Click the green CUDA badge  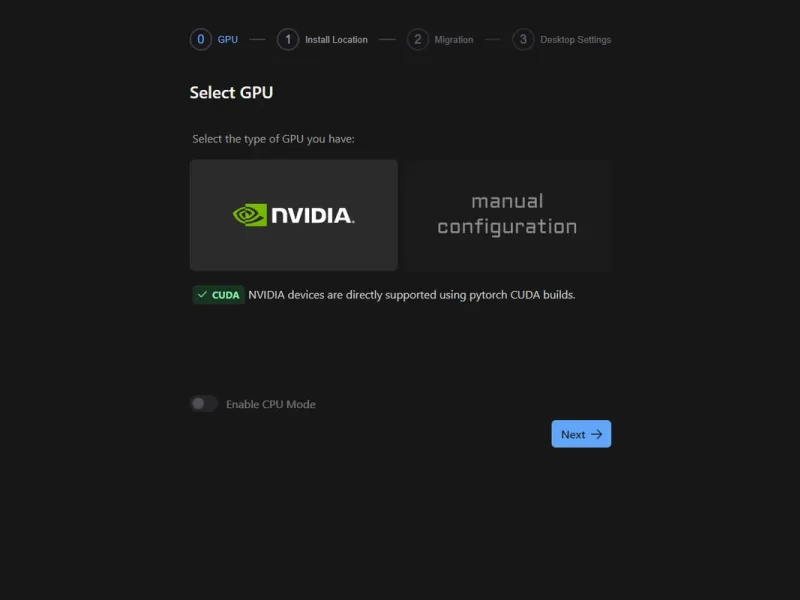tap(218, 294)
